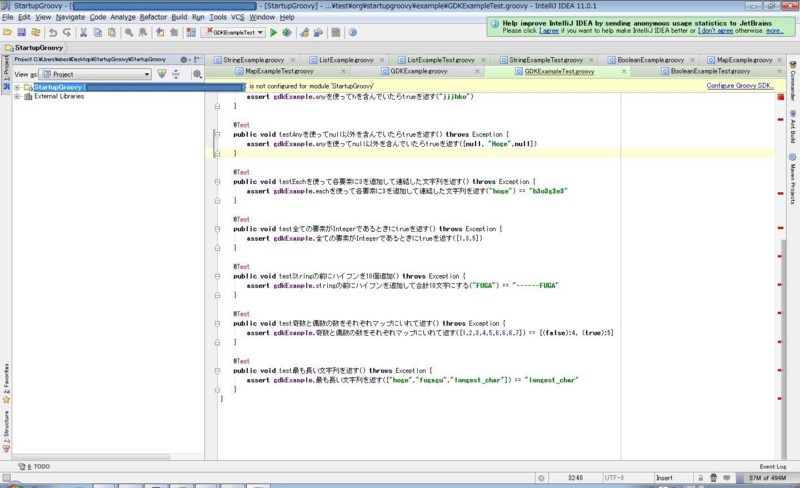Click the SDK/project settings icon next to wrench
Image resolution: width=800 pixels, height=488 pixels.
click(x=318, y=32)
